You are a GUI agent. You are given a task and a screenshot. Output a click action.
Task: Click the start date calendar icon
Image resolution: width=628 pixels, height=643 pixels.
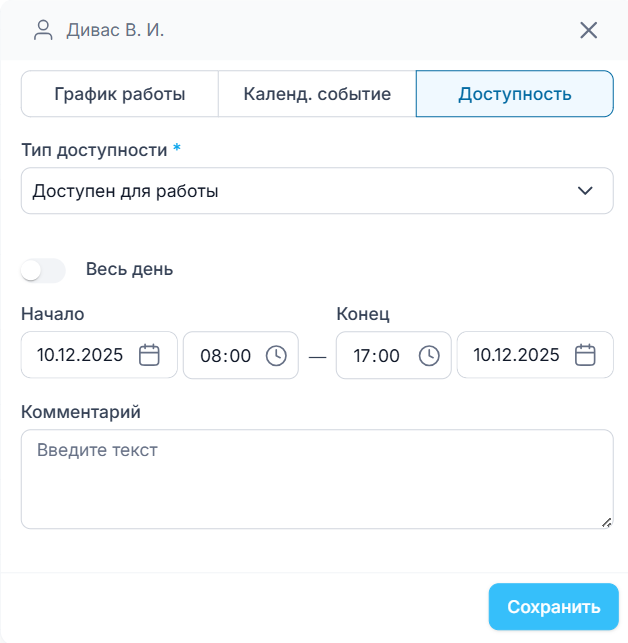click(149, 355)
